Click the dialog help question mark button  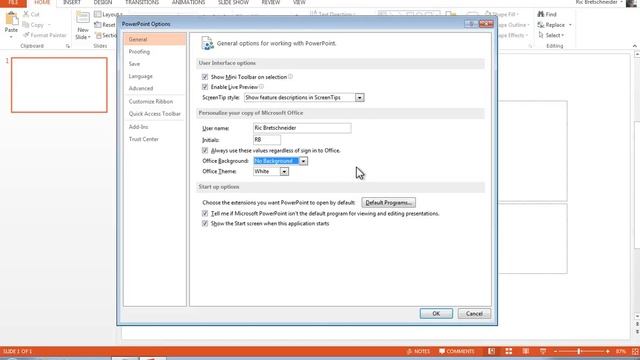(x=471, y=24)
